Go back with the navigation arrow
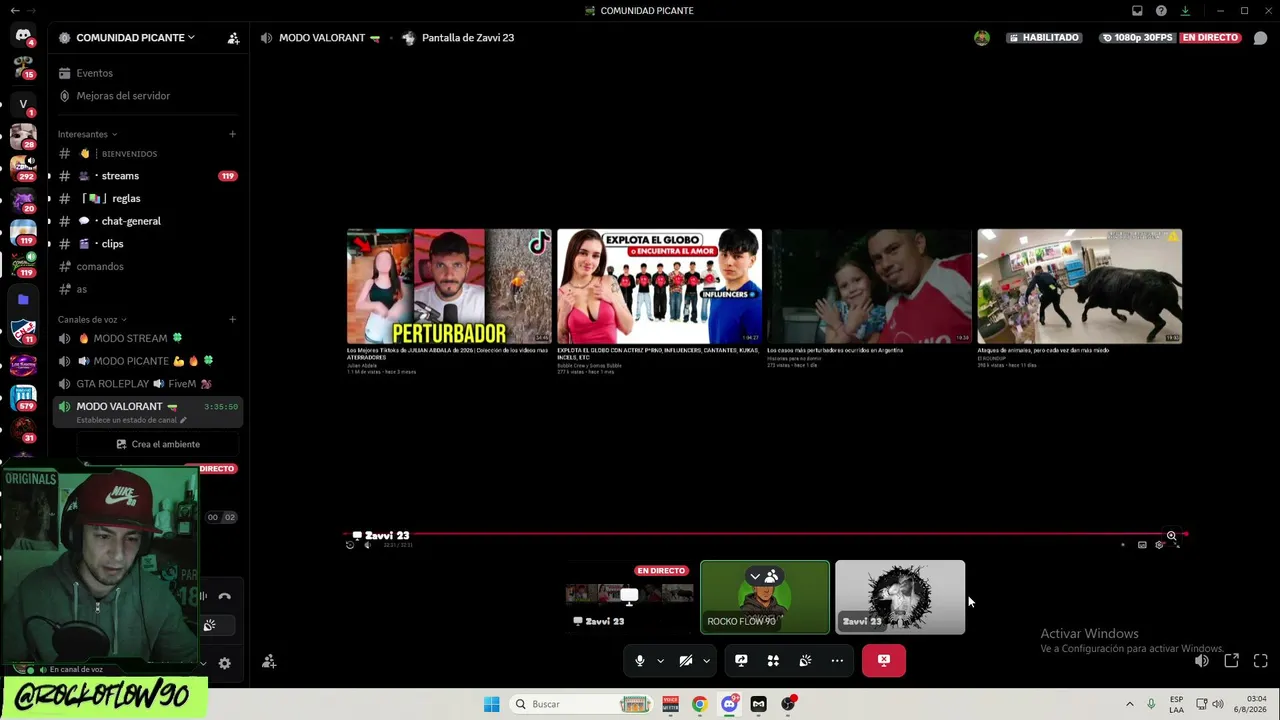1280x720 pixels. [14, 11]
